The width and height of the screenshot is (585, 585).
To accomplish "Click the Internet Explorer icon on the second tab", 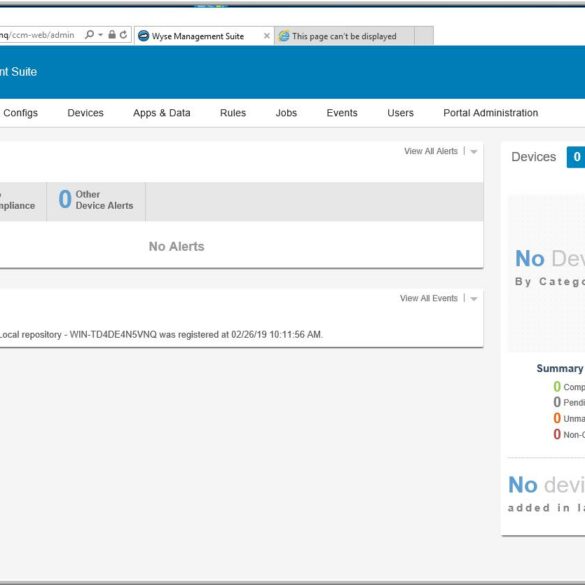I will point(284,36).
